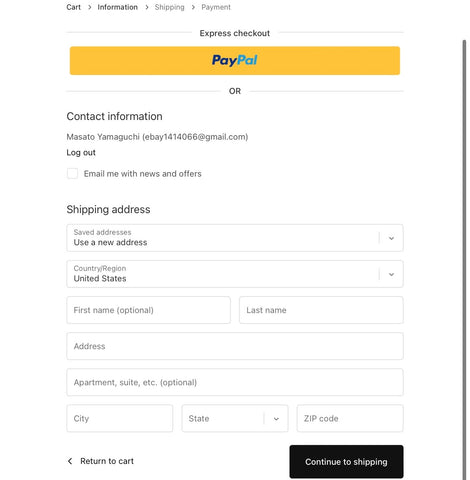Click Continue to shipping button
Image resolution: width=470 pixels, height=480 pixels.
coord(346,462)
